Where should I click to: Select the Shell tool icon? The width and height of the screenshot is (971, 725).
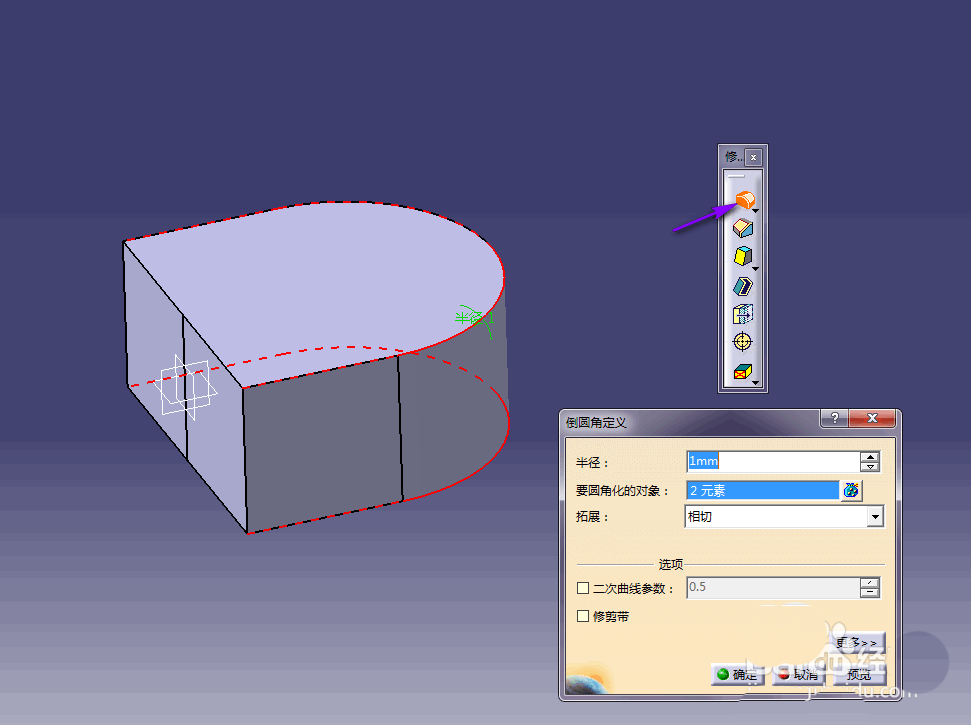[x=742, y=285]
